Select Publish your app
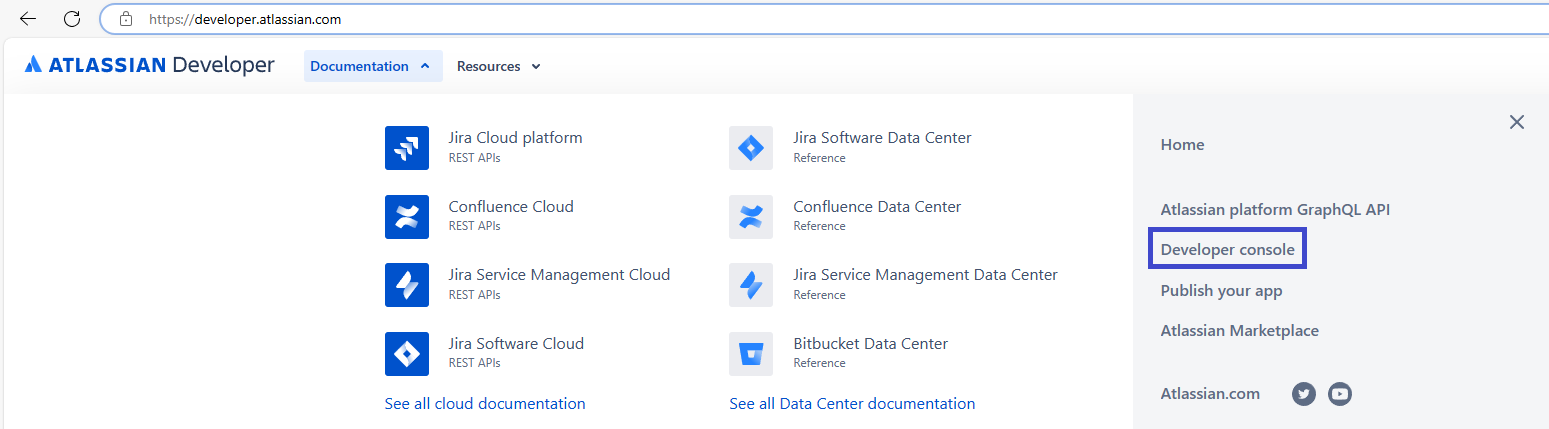This screenshot has width=1549, height=429. click(1221, 291)
